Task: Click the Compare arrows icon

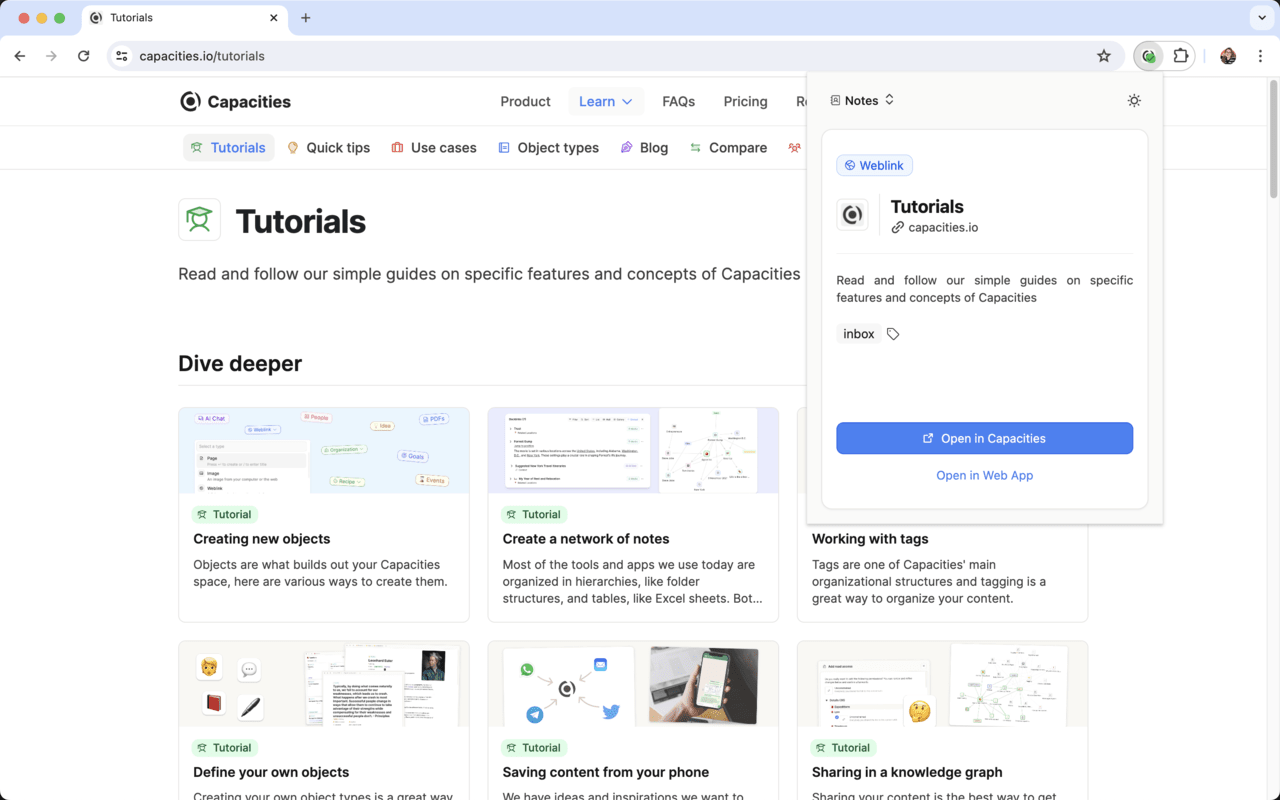Action: click(695, 147)
